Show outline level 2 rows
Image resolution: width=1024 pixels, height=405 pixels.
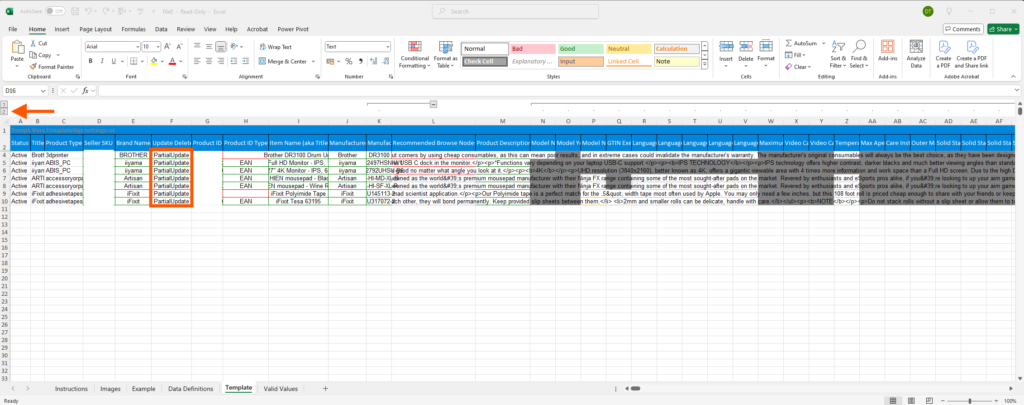pyautogui.click(x=4, y=112)
